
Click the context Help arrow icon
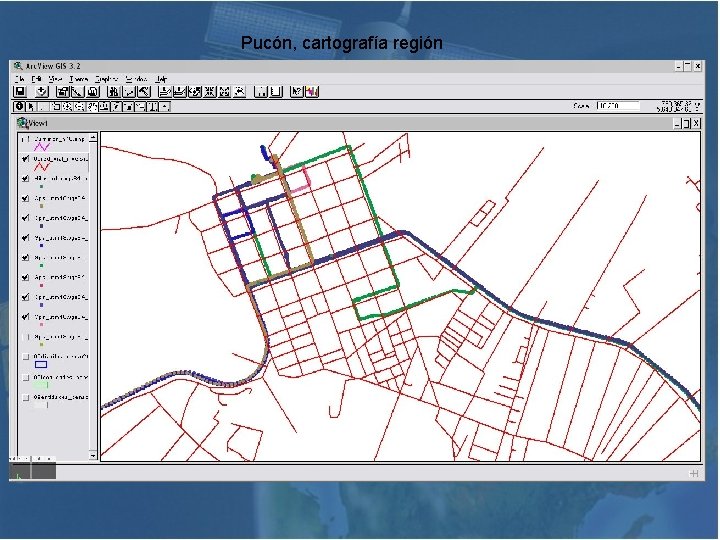click(x=297, y=92)
